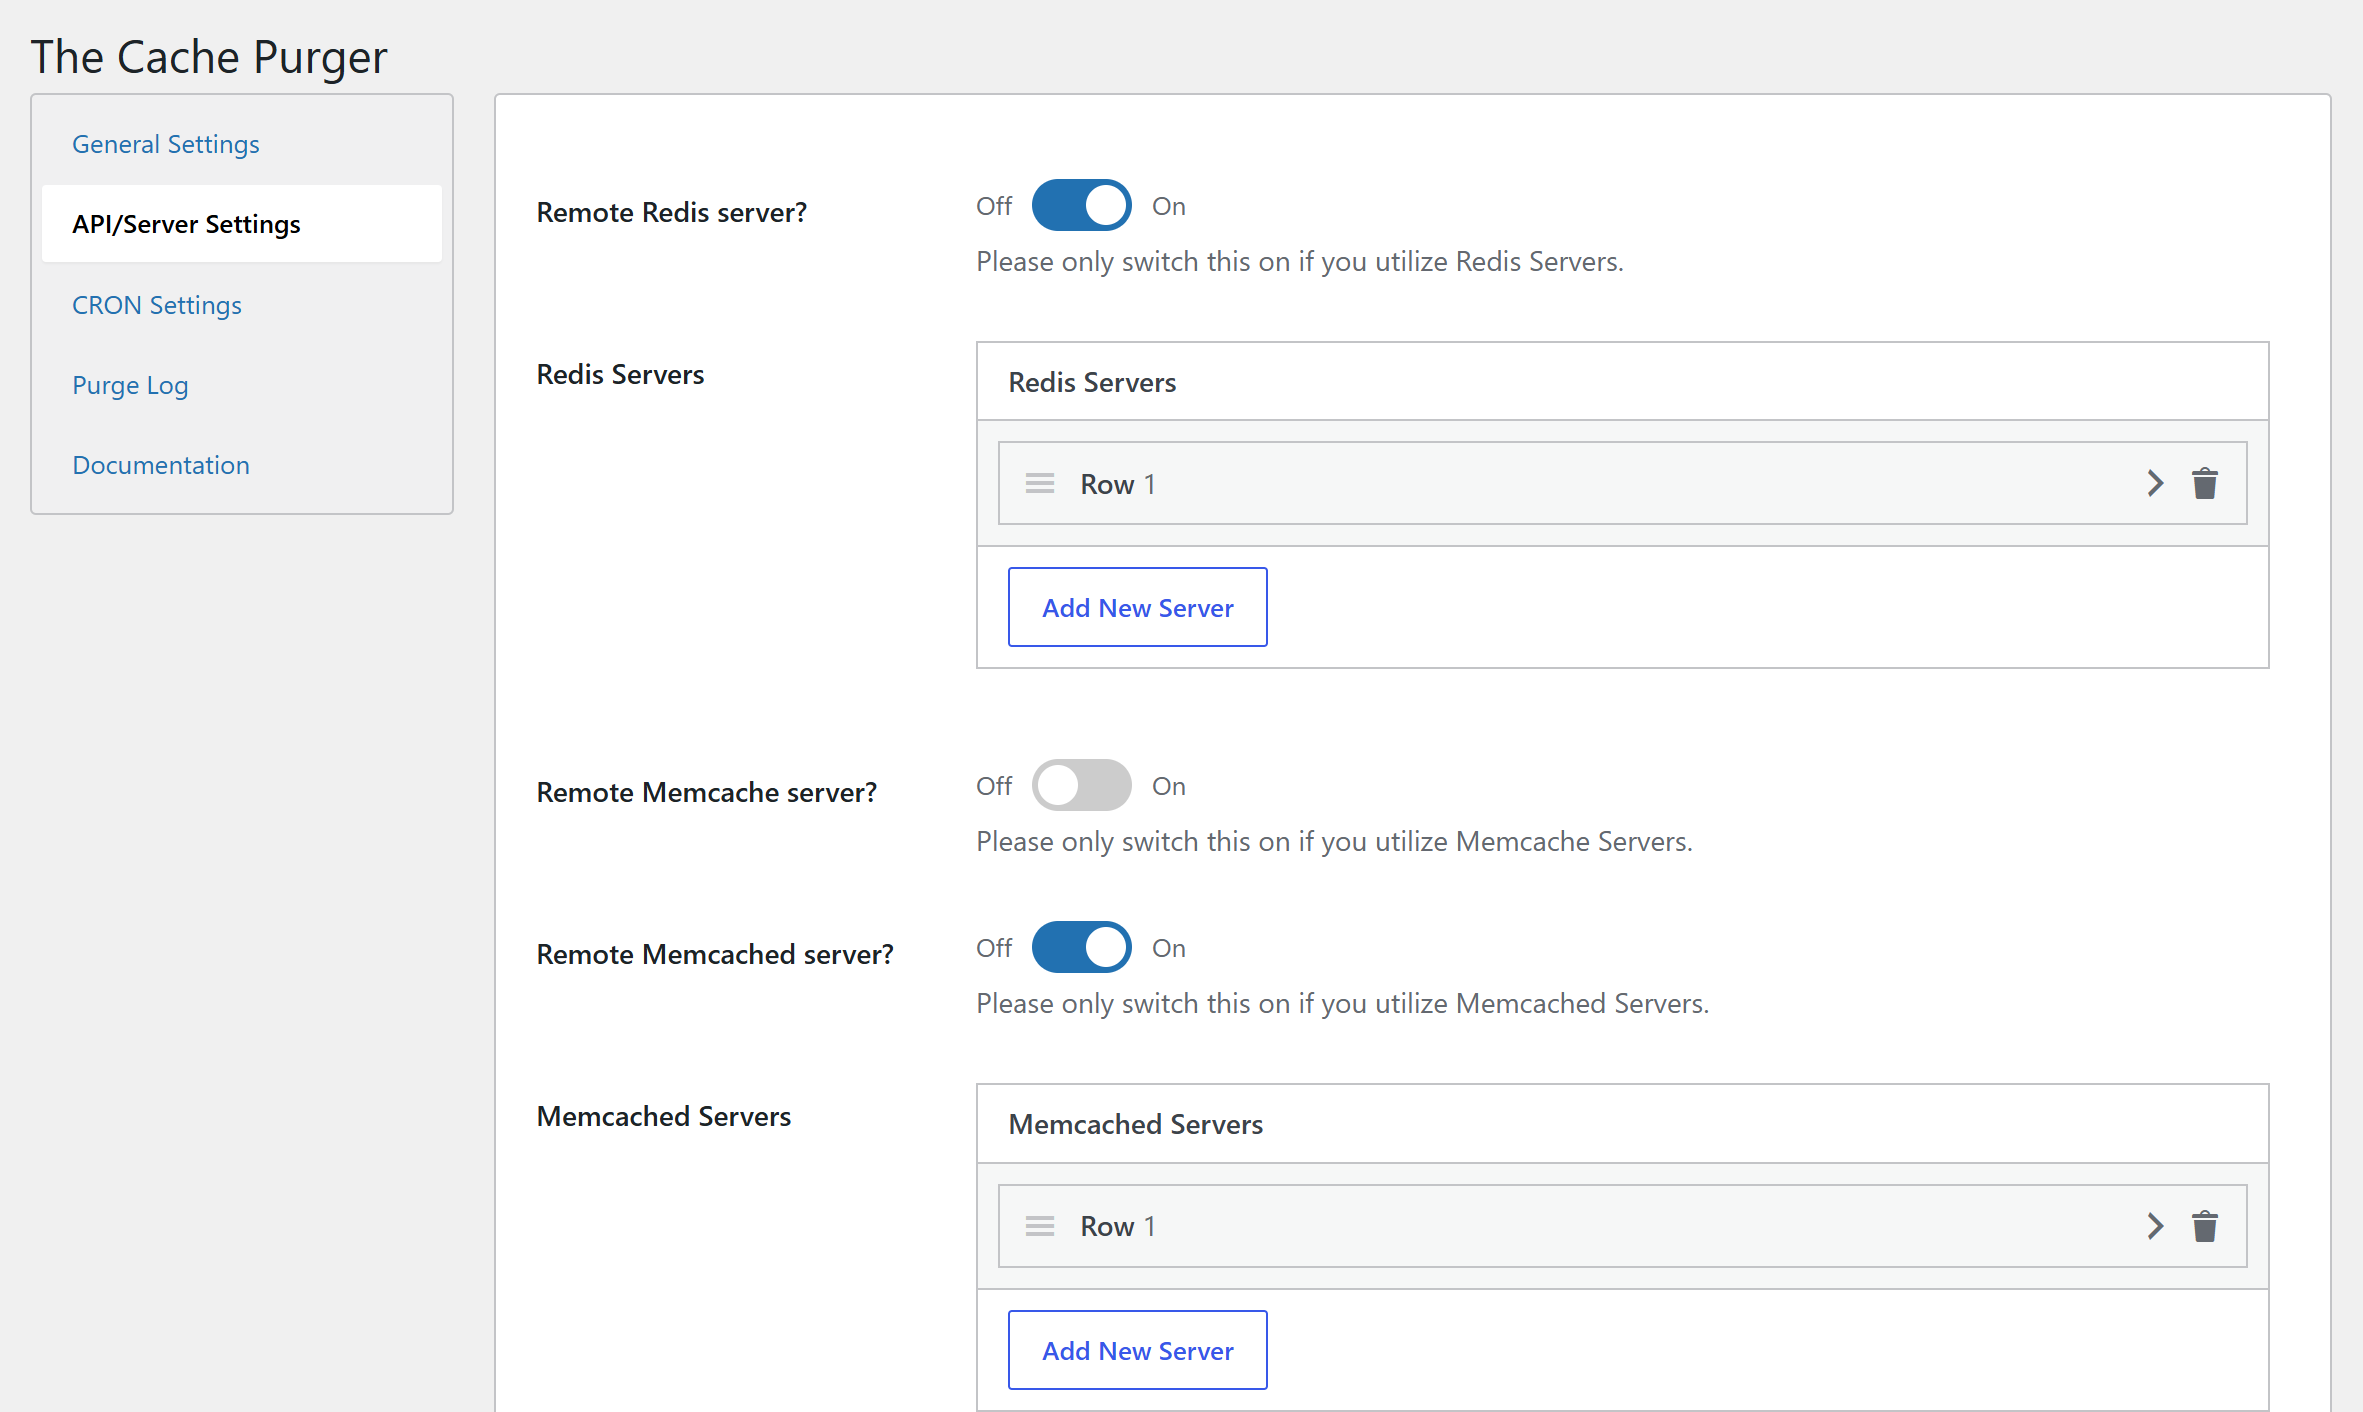
Task: Click 'On' label beside Memcache toggle
Action: tap(1168, 786)
